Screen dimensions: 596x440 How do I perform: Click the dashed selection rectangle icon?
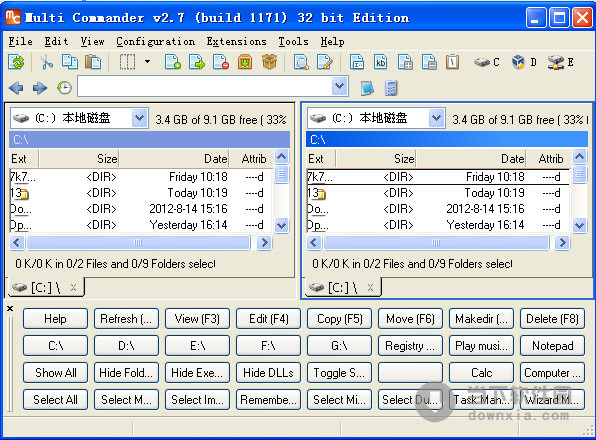[x=127, y=62]
